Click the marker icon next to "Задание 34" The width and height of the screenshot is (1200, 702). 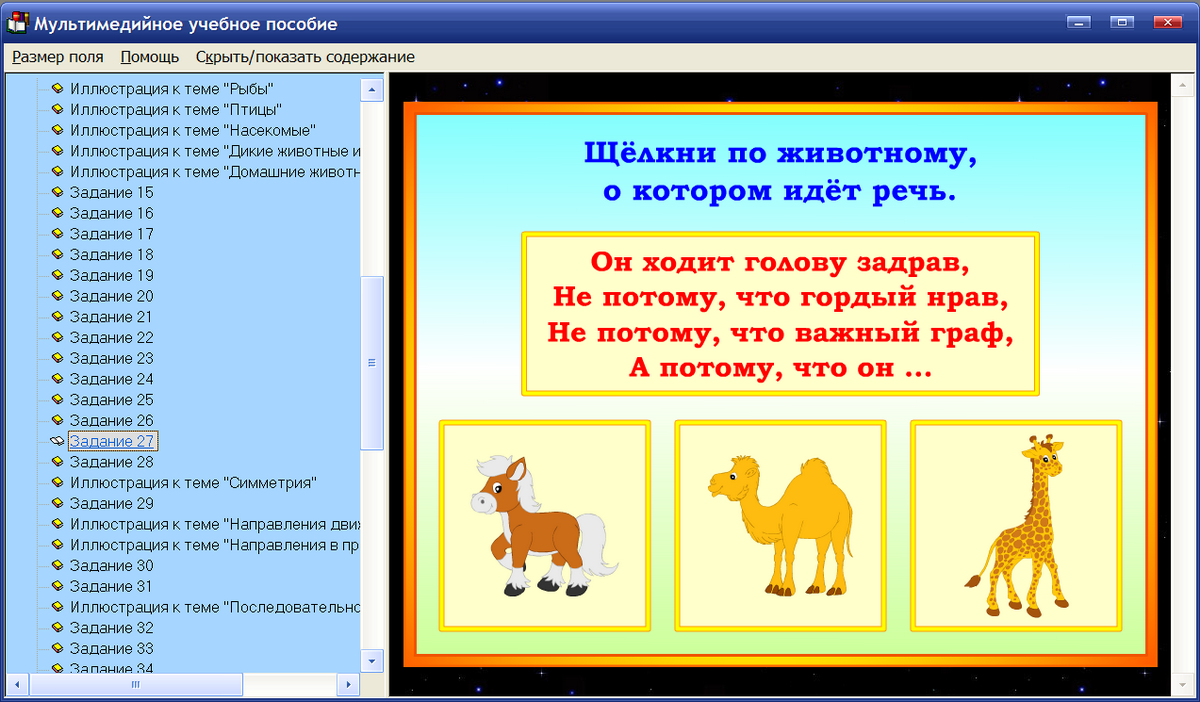57,668
